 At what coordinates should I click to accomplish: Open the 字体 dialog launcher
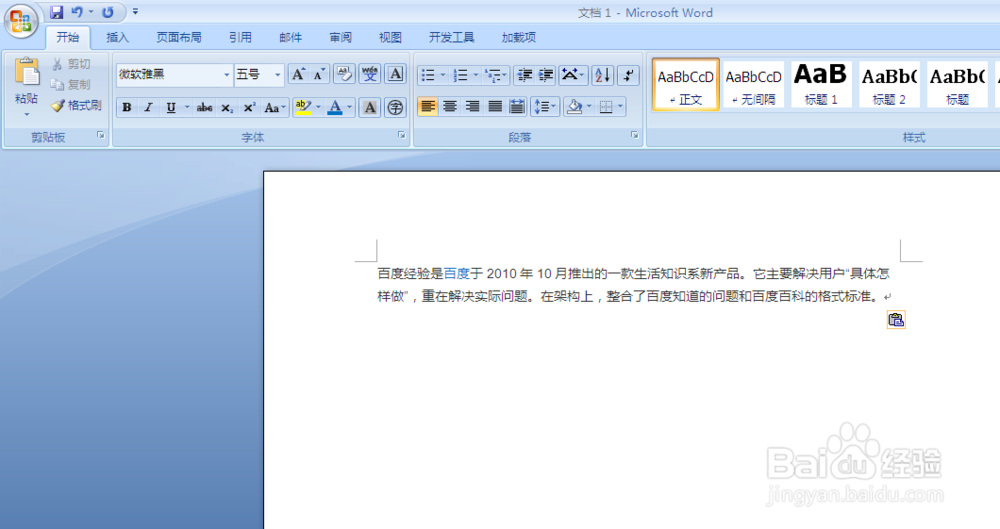pos(402,135)
